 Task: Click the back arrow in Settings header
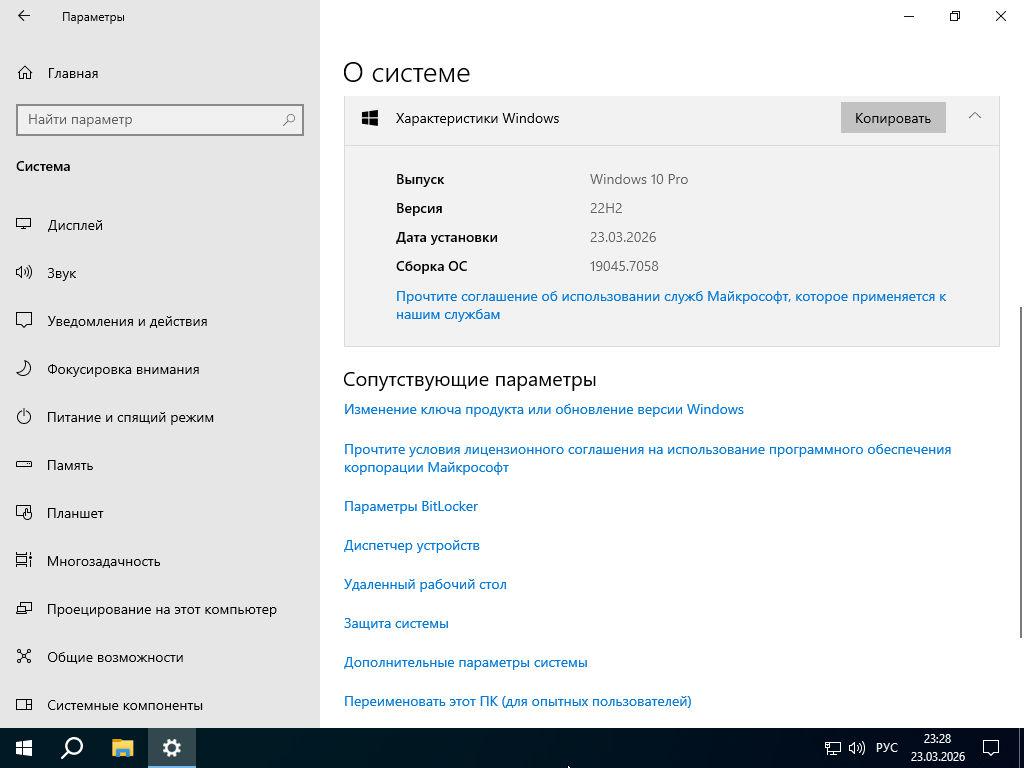coord(24,16)
